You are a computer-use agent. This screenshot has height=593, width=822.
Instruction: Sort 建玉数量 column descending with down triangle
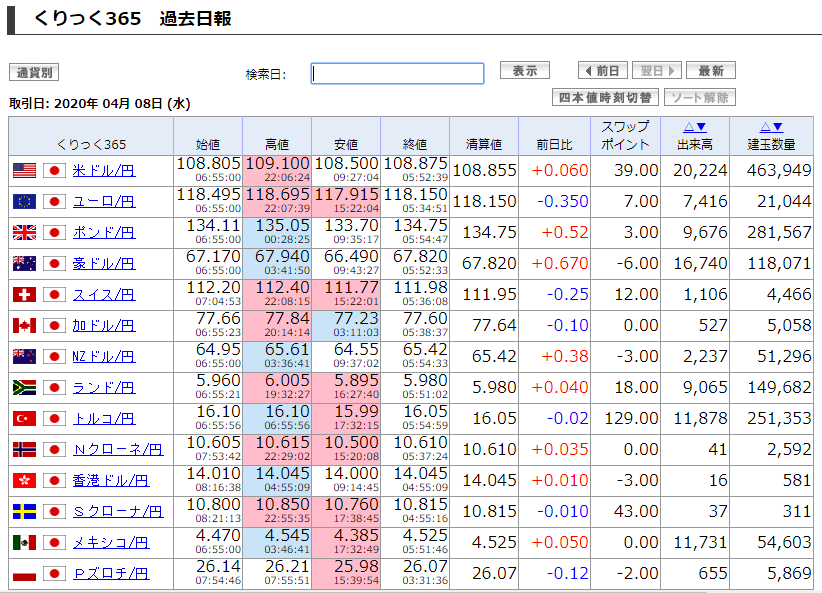pos(777,127)
